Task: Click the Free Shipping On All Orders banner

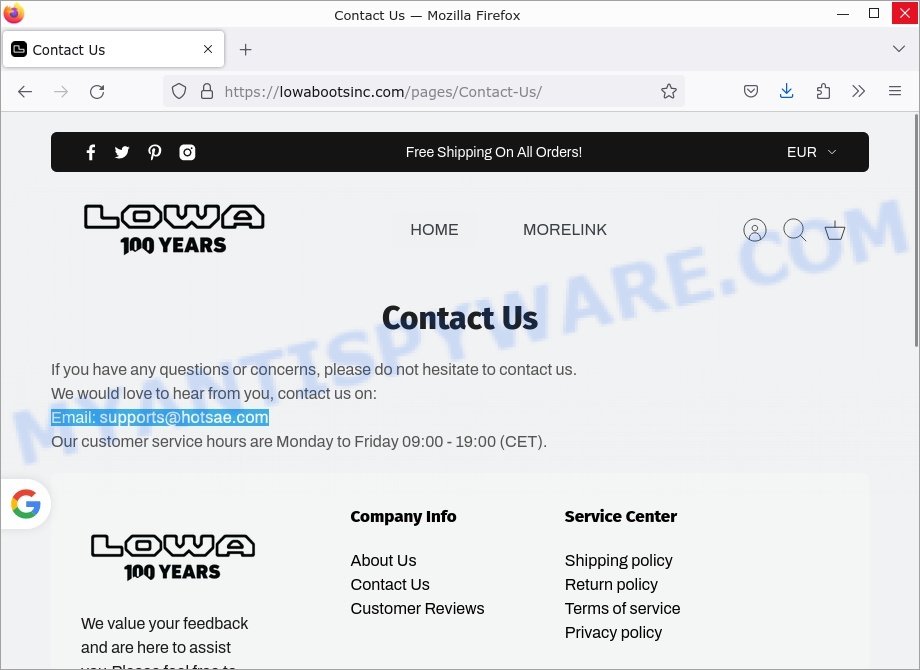Action: tap(494, 153)
